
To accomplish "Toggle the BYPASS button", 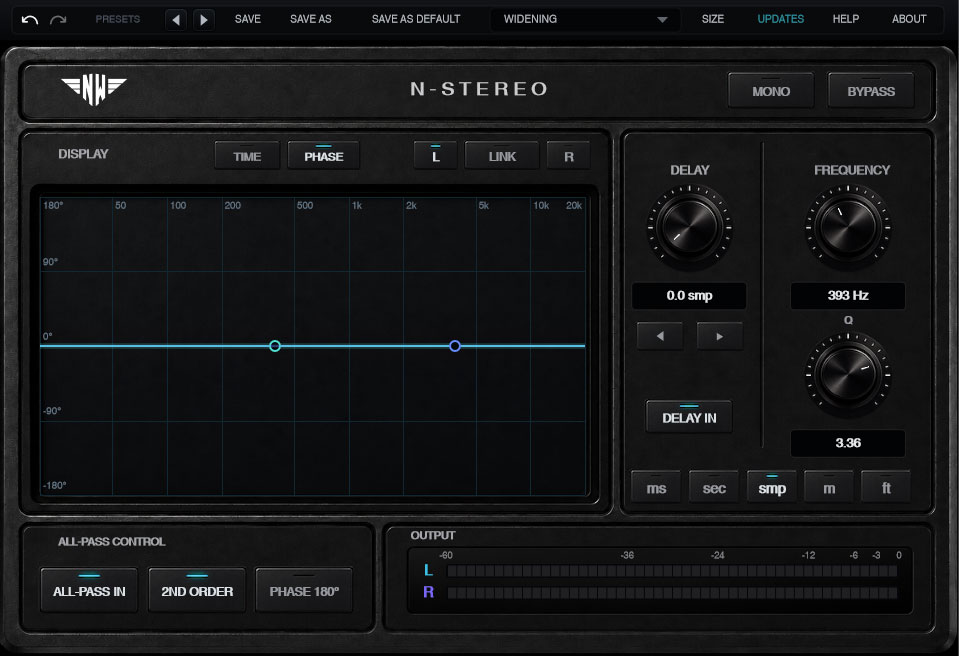I will [x=871, y=90].
